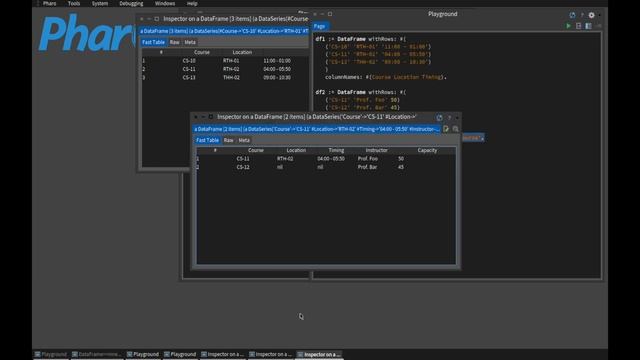Image resolution: width=640 pixels, height=360 pixels.
Task: Click the df1 assignment line in the Playground code
Action: (361, 39)
